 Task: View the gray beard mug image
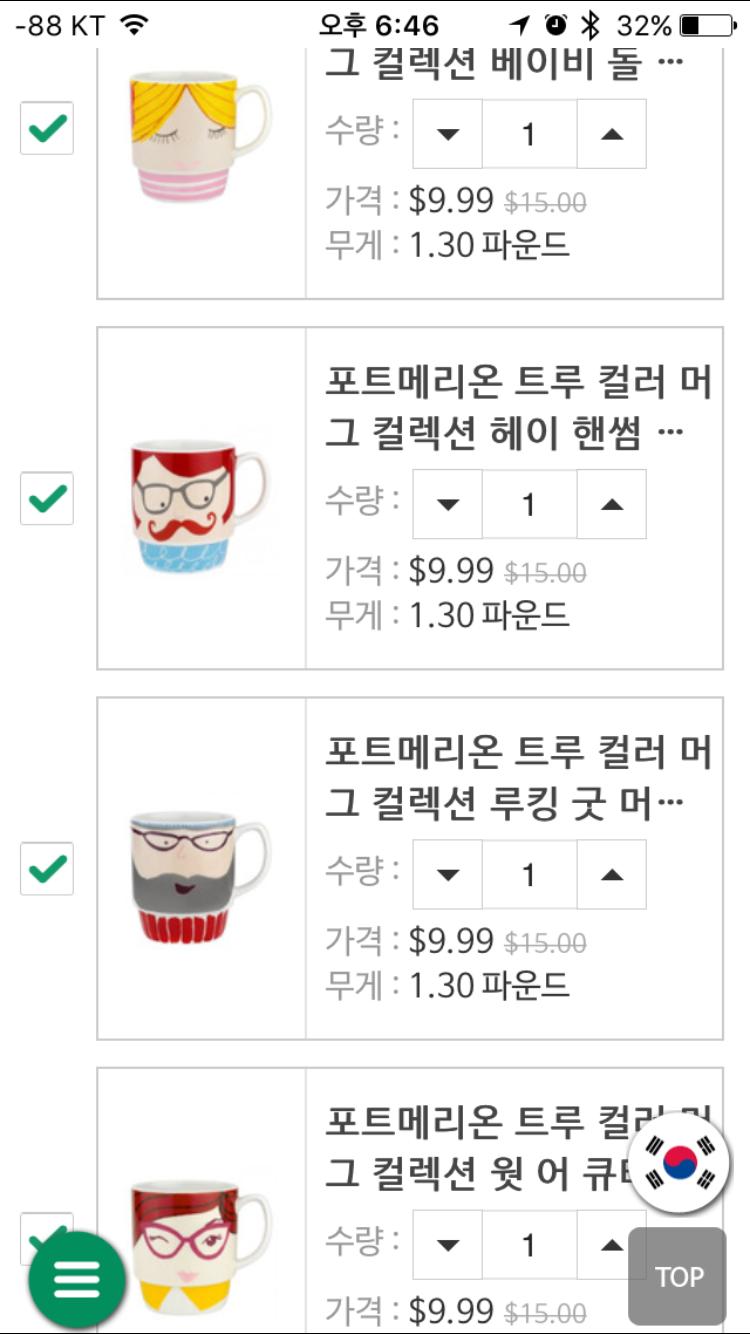(x=200, y=877)
